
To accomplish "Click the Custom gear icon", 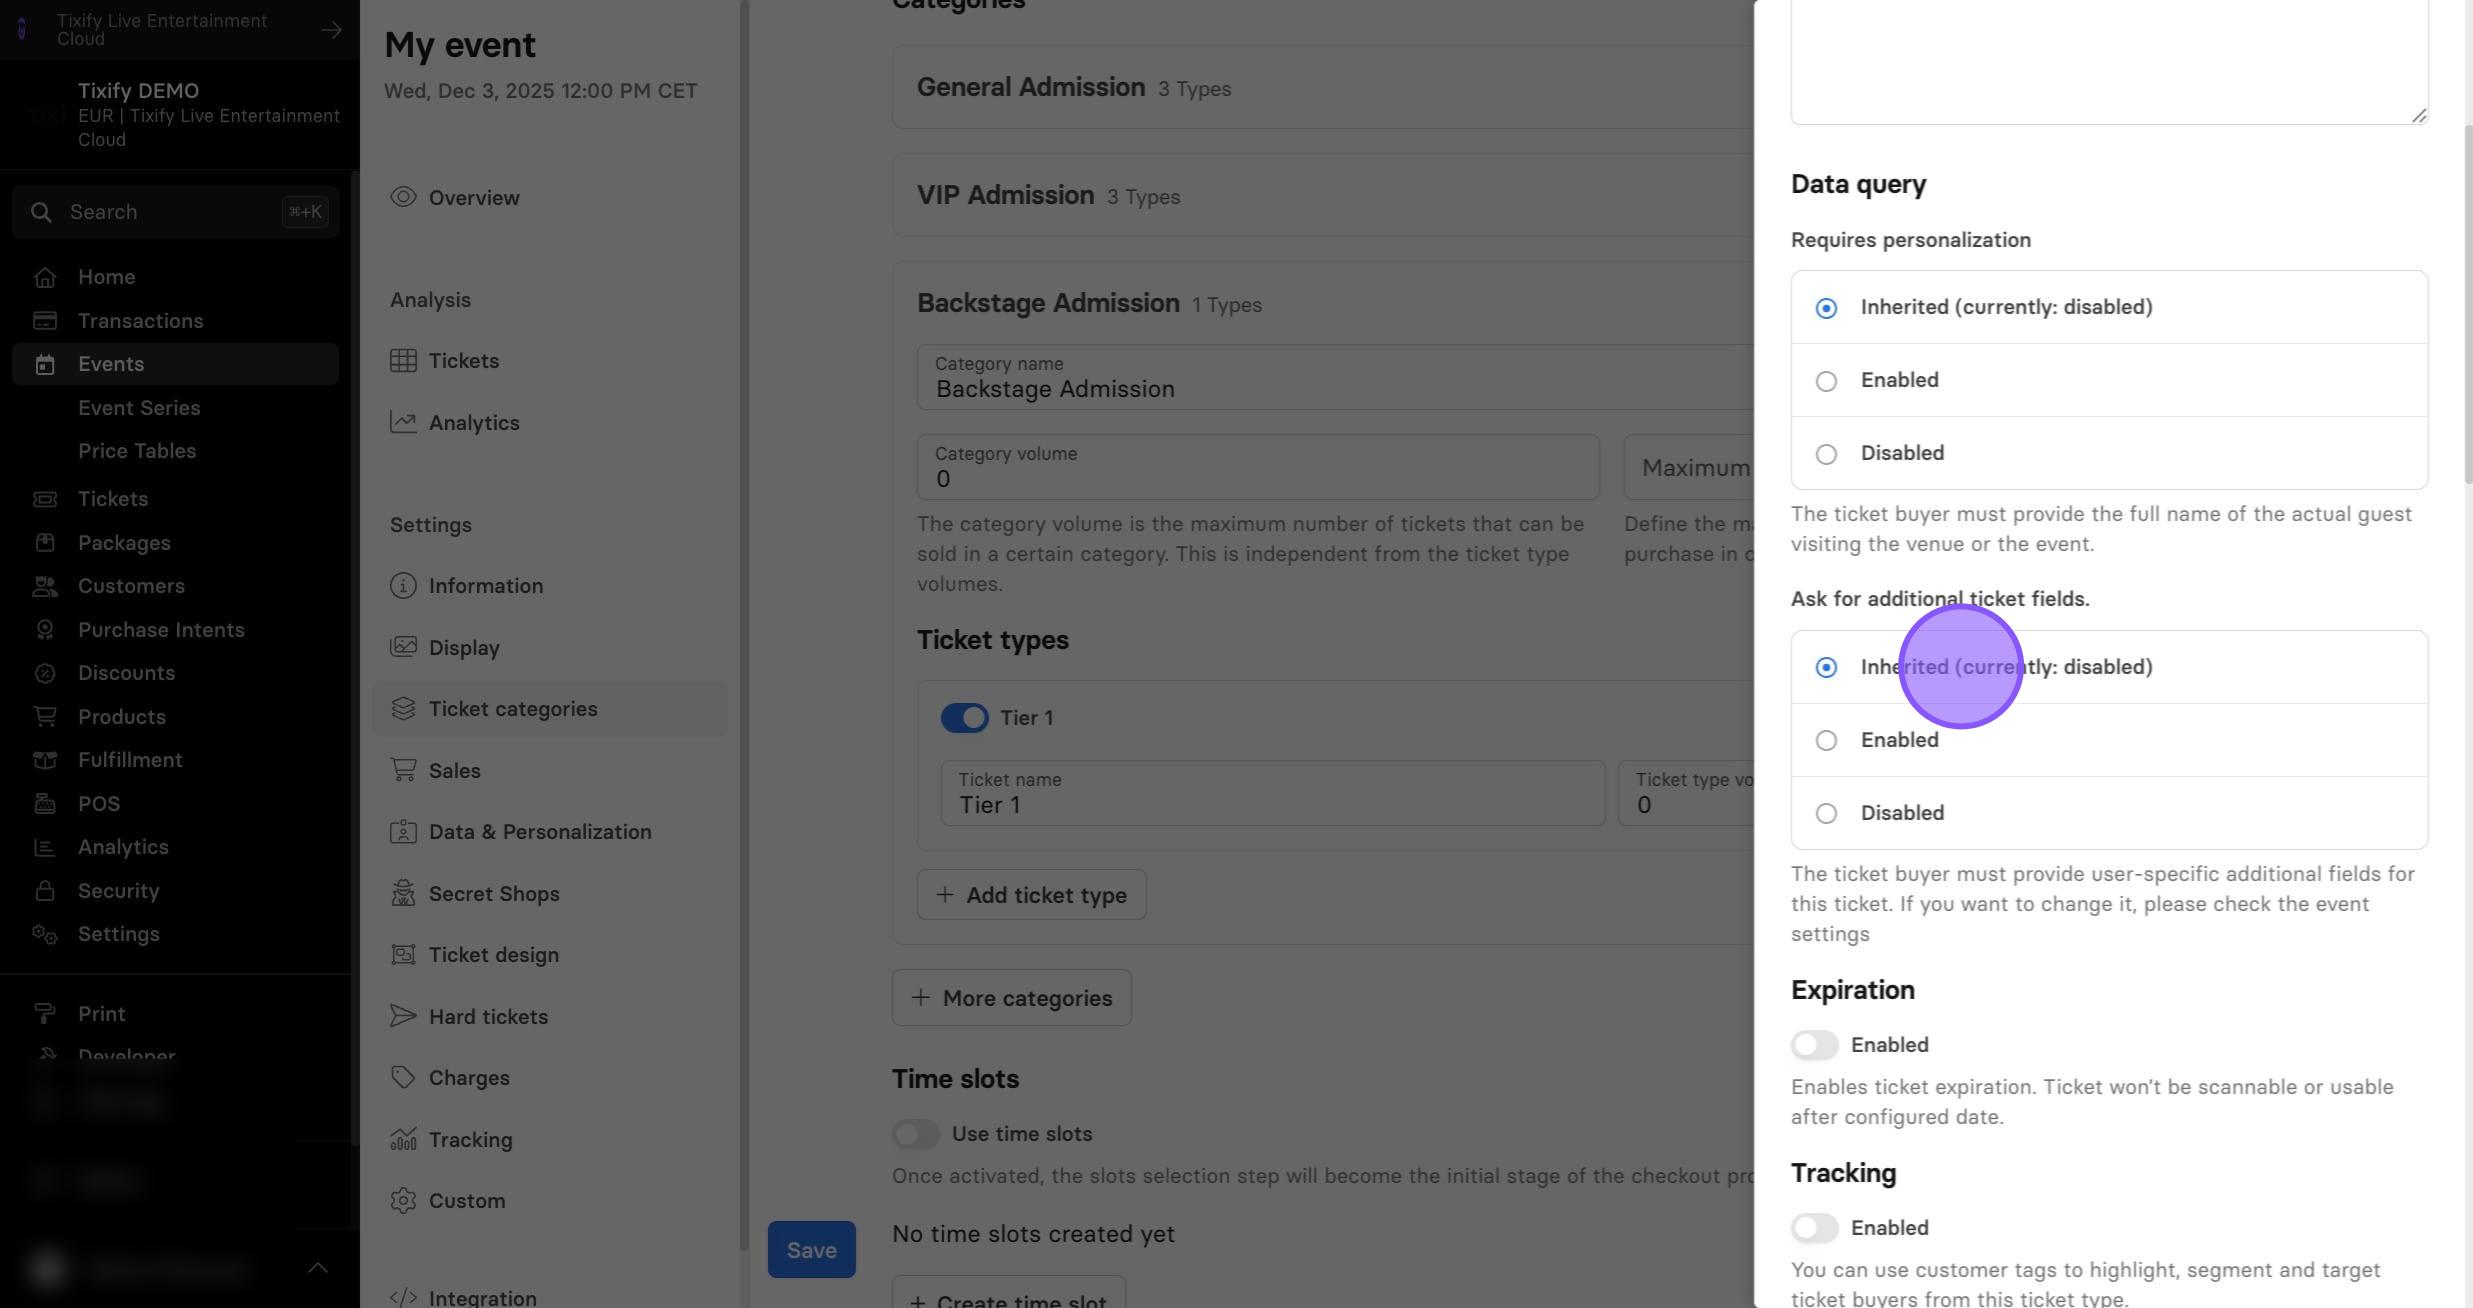I will coord(403,1200).
